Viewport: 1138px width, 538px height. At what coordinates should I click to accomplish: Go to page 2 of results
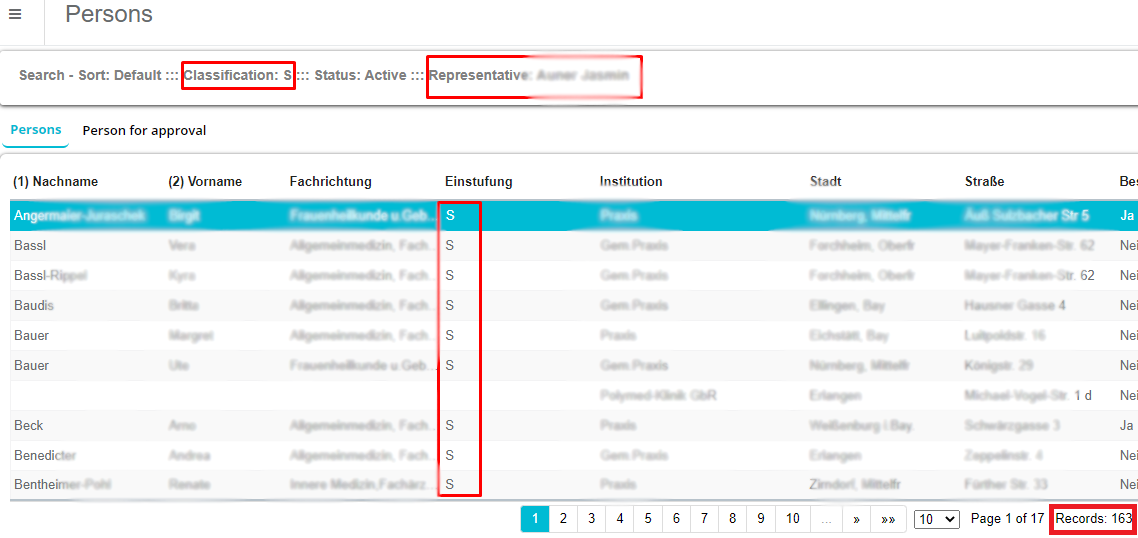point(563,519)
